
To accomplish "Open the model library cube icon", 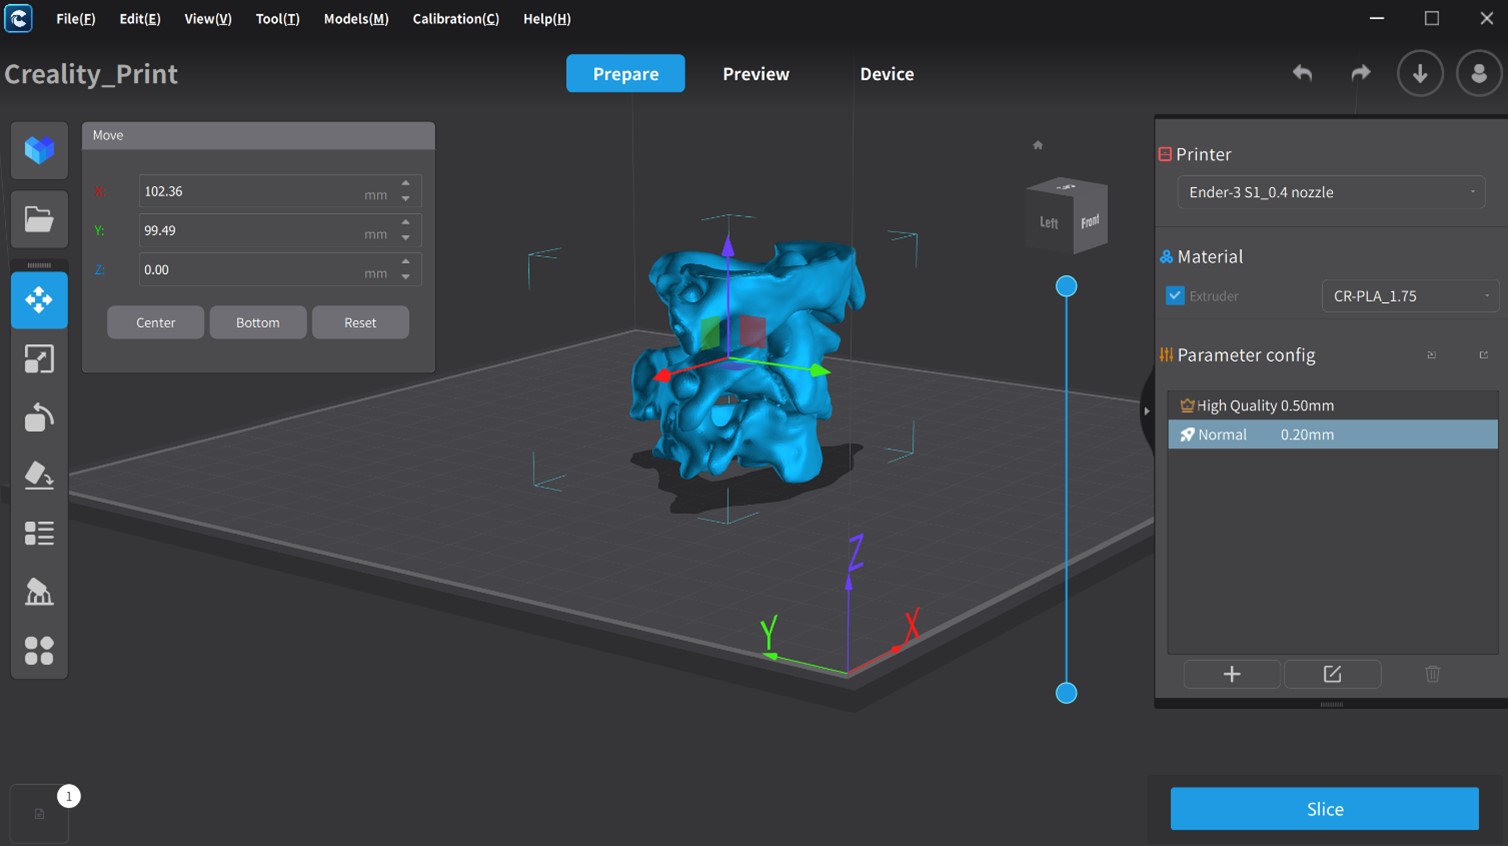I will (x=39, y=150).
